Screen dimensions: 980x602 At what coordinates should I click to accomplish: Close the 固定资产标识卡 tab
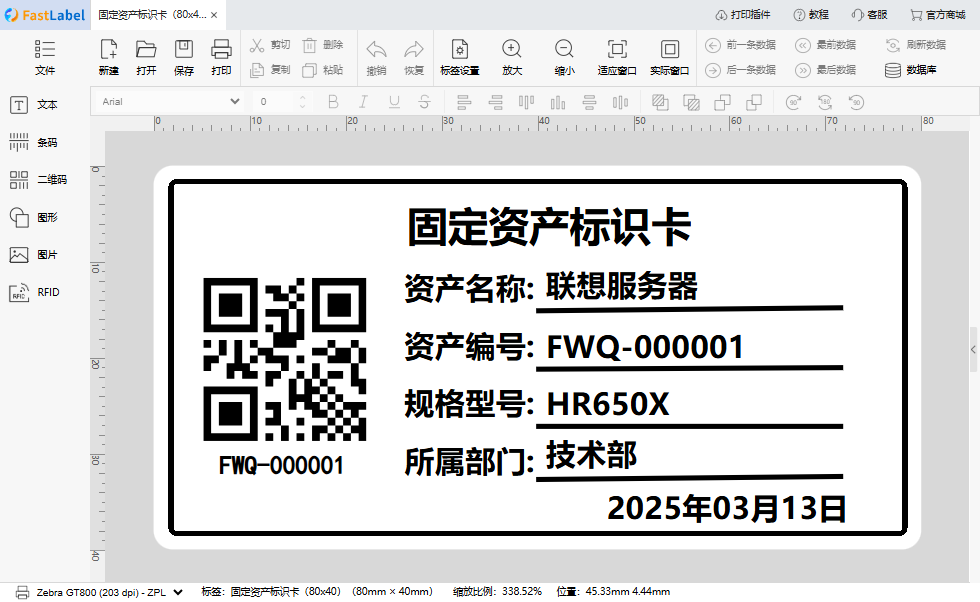coord(214,15)
